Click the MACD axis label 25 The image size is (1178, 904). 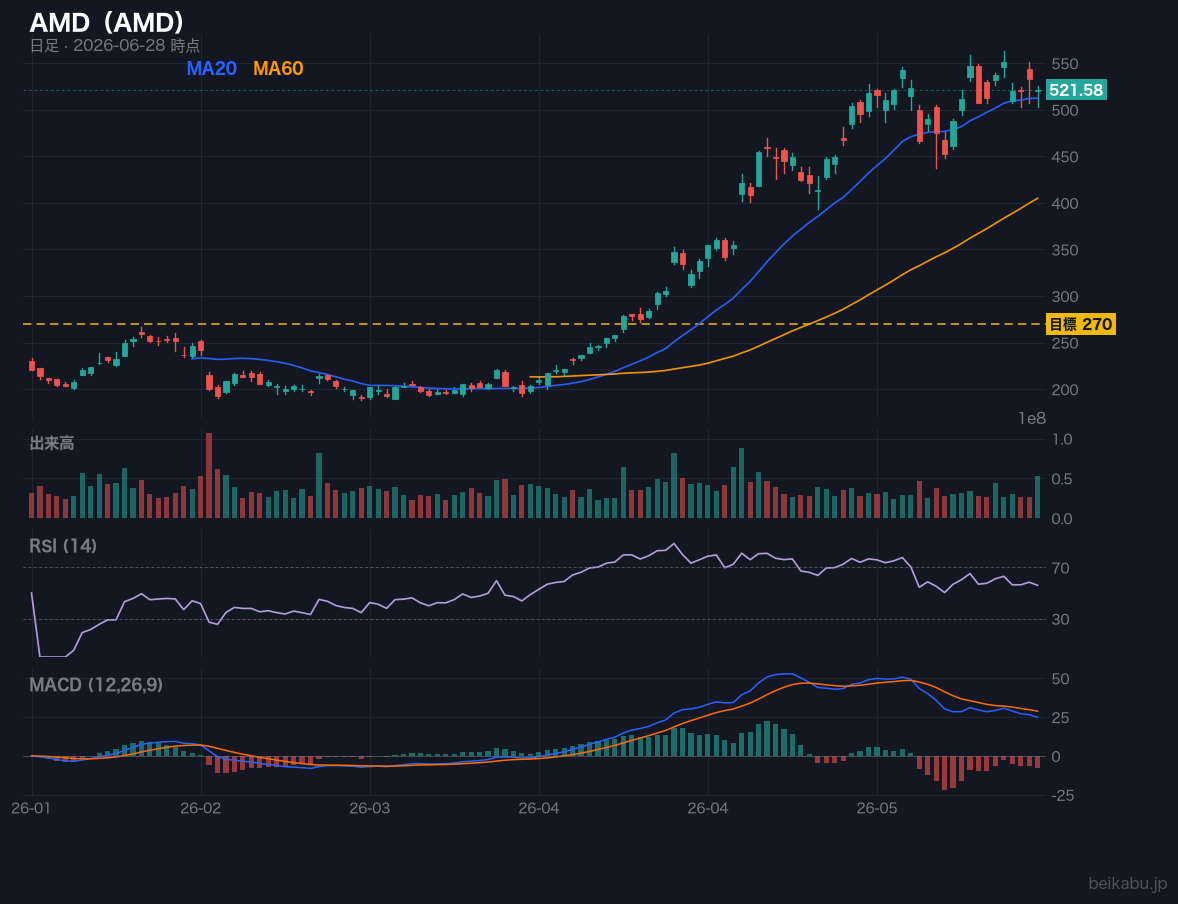coord(1060,718)
